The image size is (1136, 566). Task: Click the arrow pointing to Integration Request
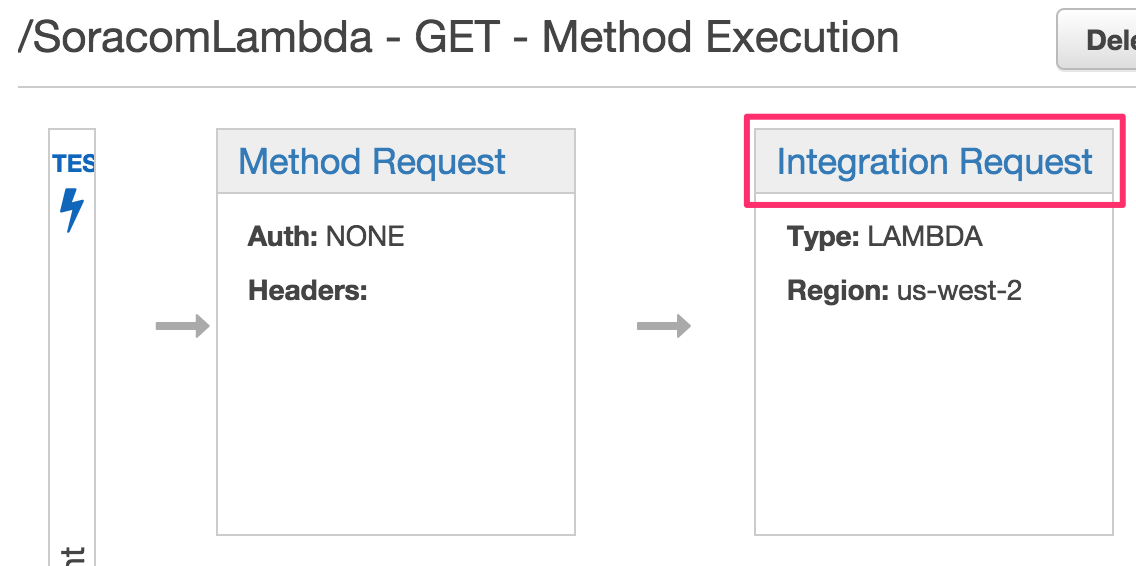tap(664, 326)
